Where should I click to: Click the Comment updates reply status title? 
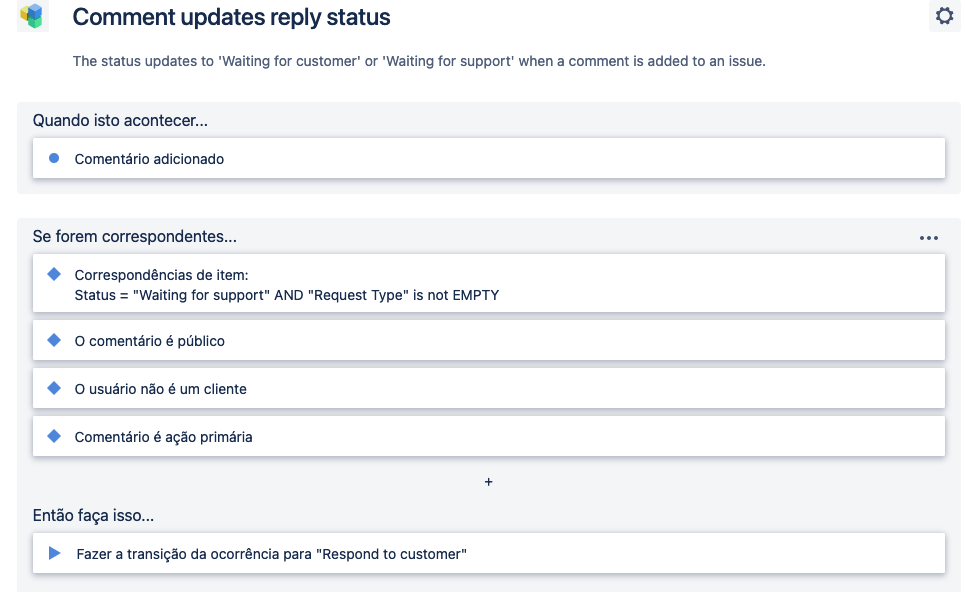[231, 17]
